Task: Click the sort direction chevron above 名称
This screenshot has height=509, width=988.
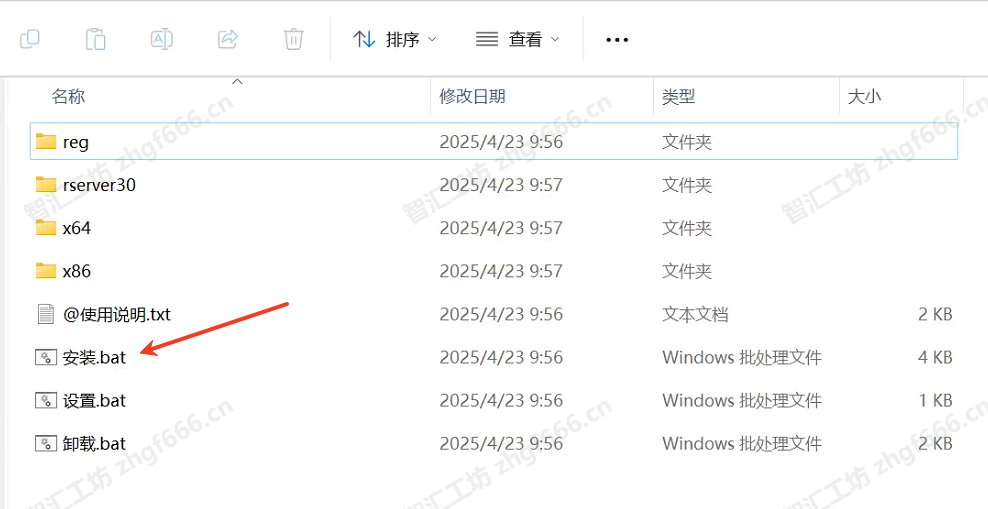Action: click(238, 81)
